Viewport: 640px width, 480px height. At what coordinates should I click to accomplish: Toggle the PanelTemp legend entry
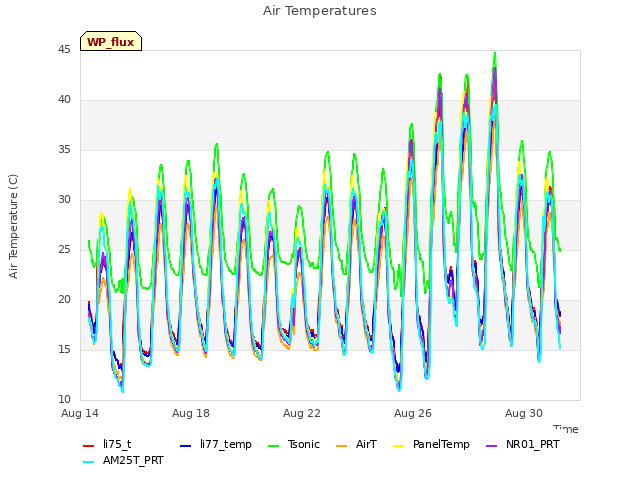pos(431,444)
